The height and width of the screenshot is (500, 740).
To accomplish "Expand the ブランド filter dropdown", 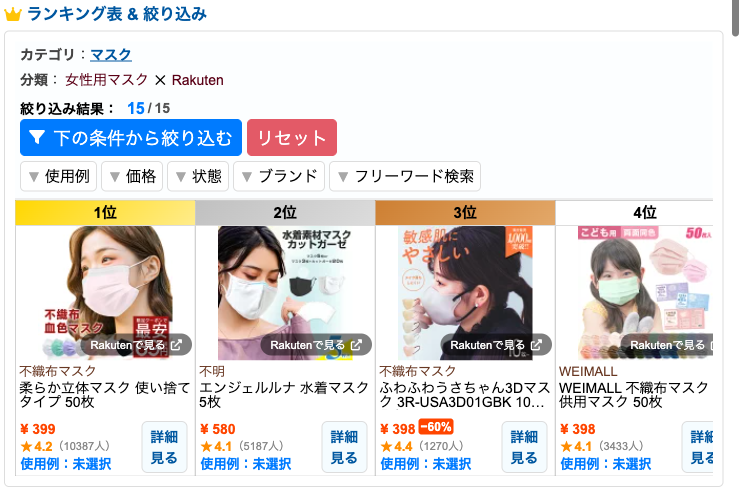I will coord(279,176).
